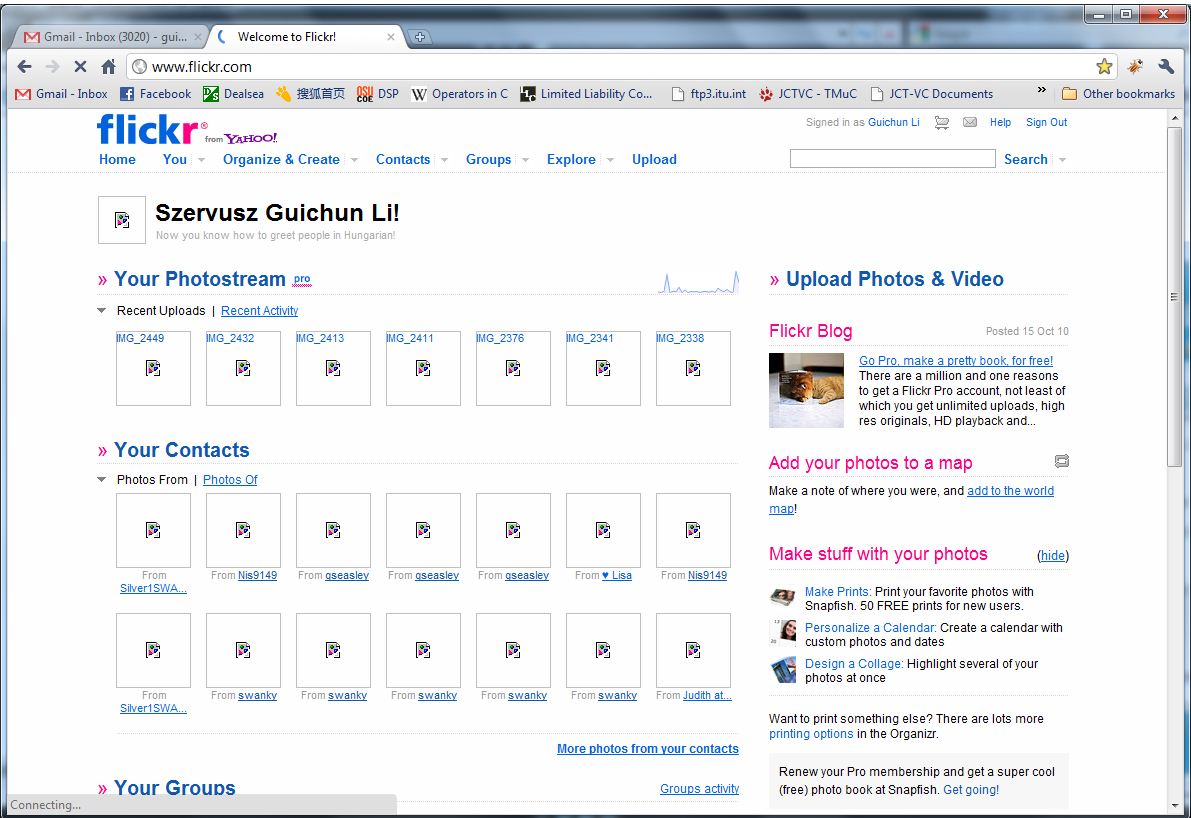The image size is (1191, 818).
Task: Open the Organize & Create menu
Action: (281, 159)
